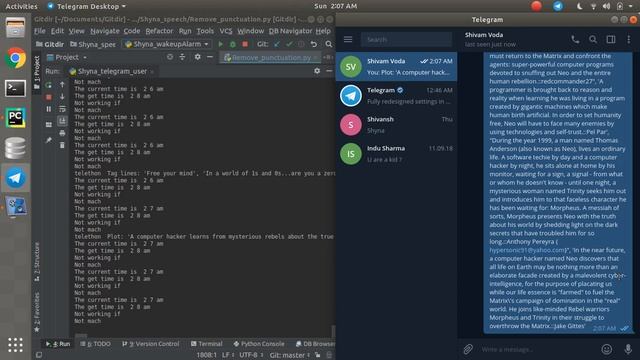Open the Shyna_wakeupAlarm run configuration dropdown
The image size is (640, 360).
tap(167, 44)
